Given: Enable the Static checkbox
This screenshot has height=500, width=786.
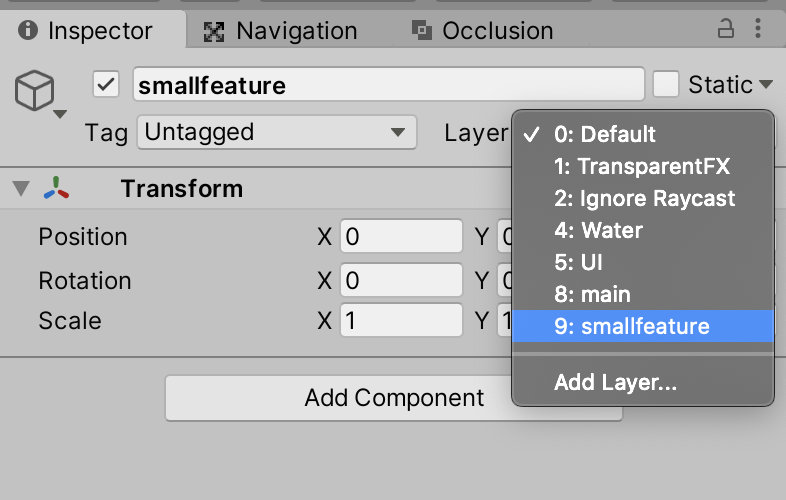Looking at the screenshot, I should pyautogui.click(x=666, y=84).
